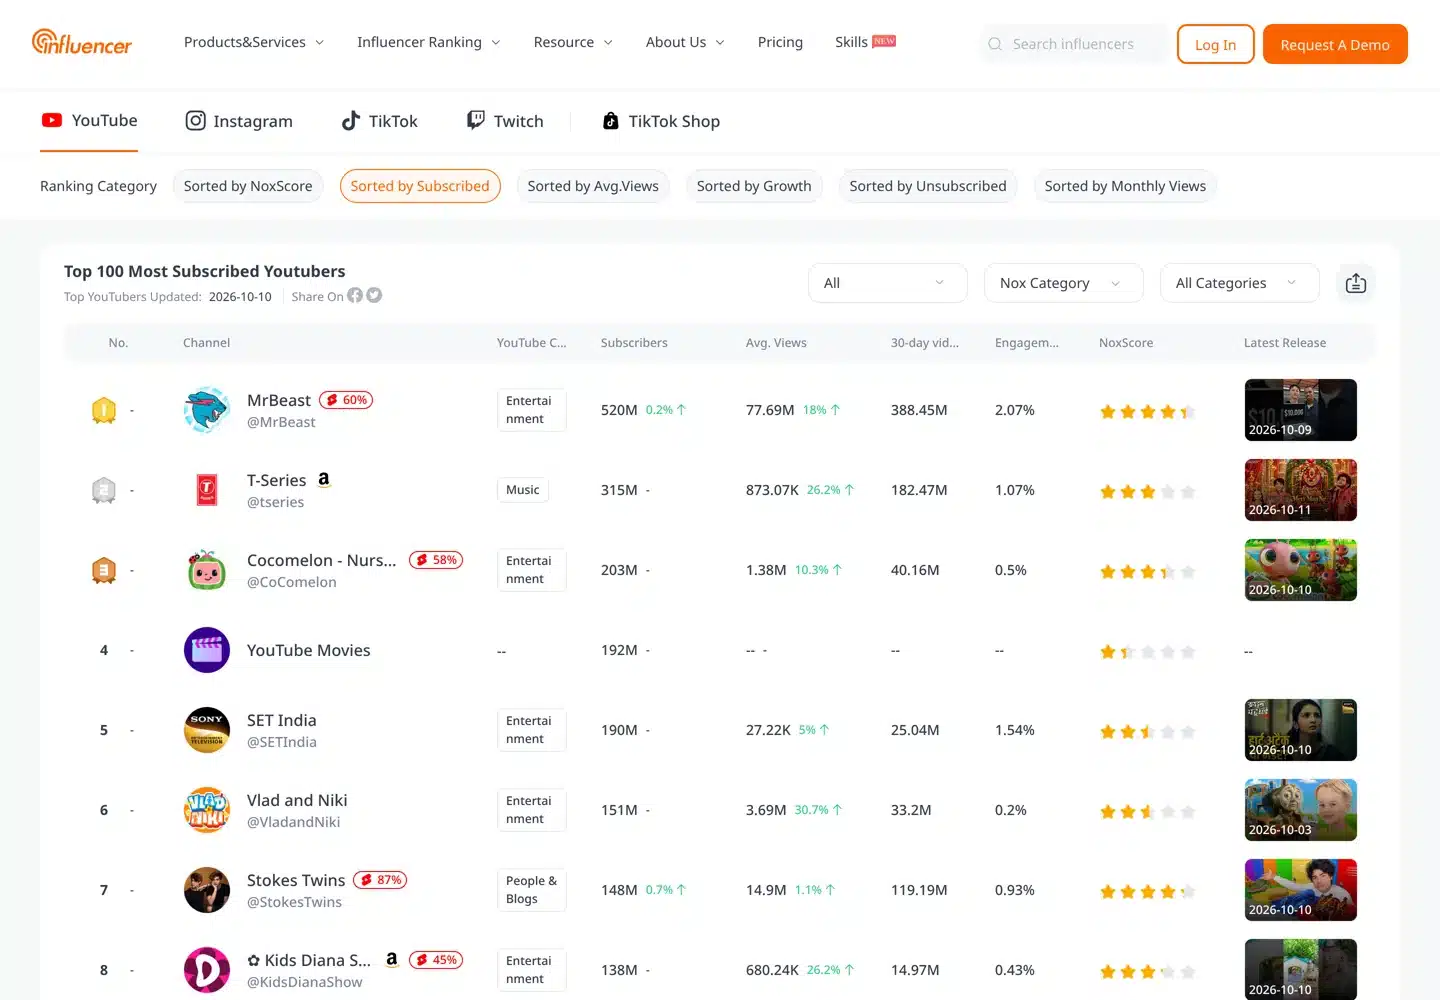Select Sorted by Avg.Views filter
This screenshot has width=1440, height=1000.
click(x=593, y=186)
